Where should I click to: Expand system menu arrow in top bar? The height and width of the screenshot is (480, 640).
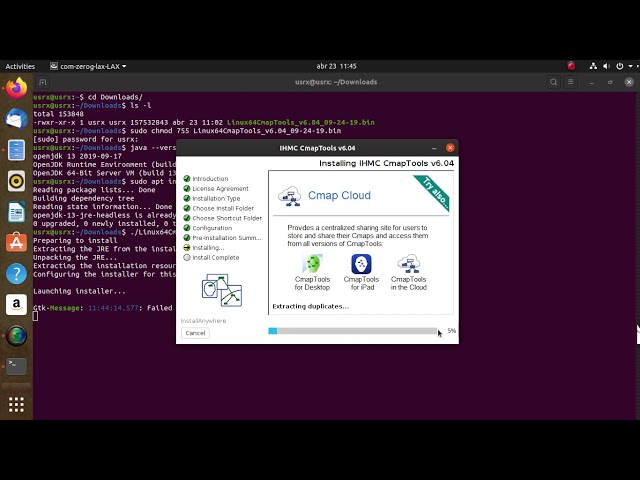point(631,66)
